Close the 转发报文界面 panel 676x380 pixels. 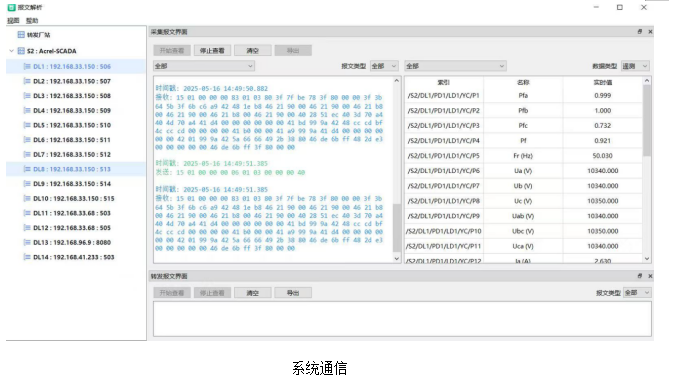[650, 276]
